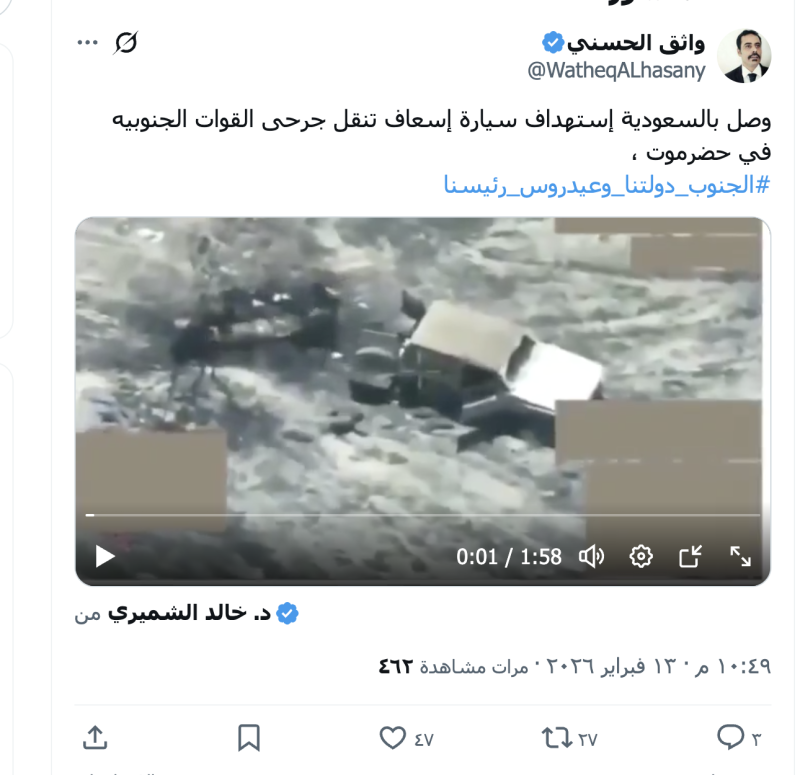Expand video to fullscreen

tap(740, 556)
